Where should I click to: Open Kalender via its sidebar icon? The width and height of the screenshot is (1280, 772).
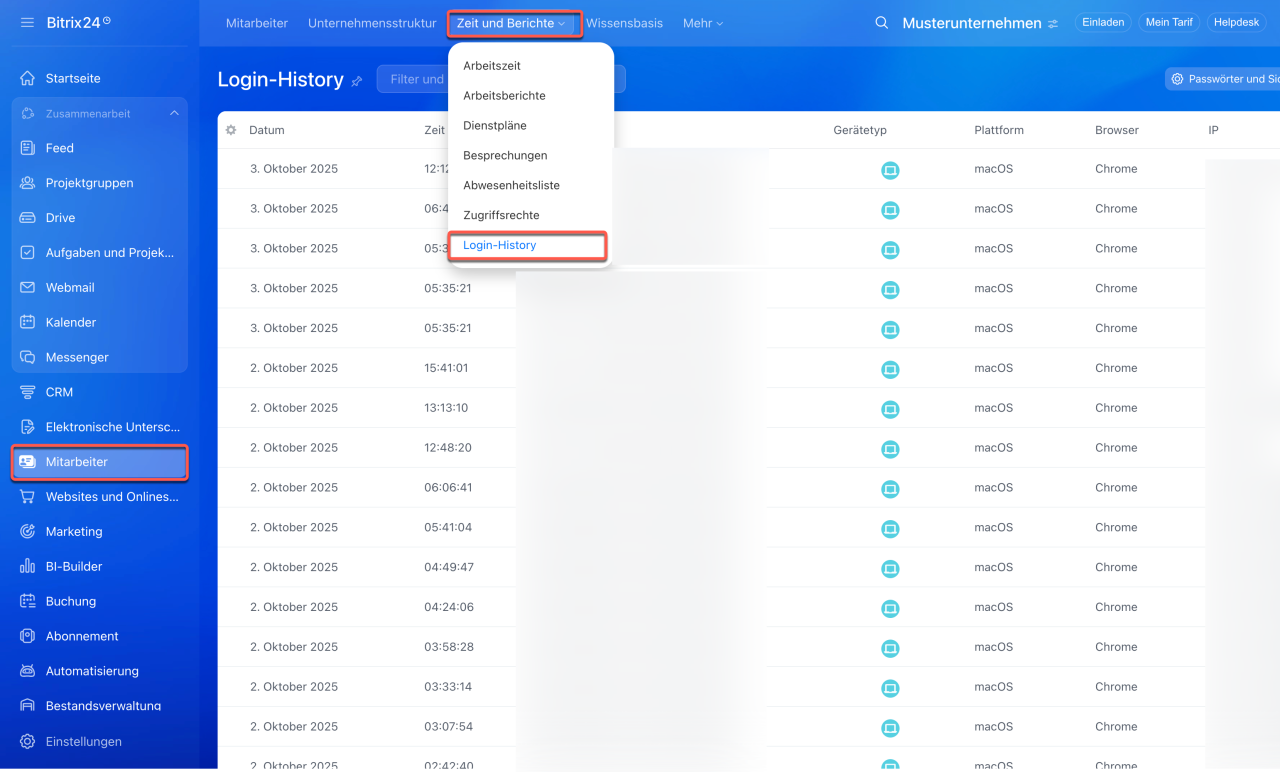(x=28, y=322)
